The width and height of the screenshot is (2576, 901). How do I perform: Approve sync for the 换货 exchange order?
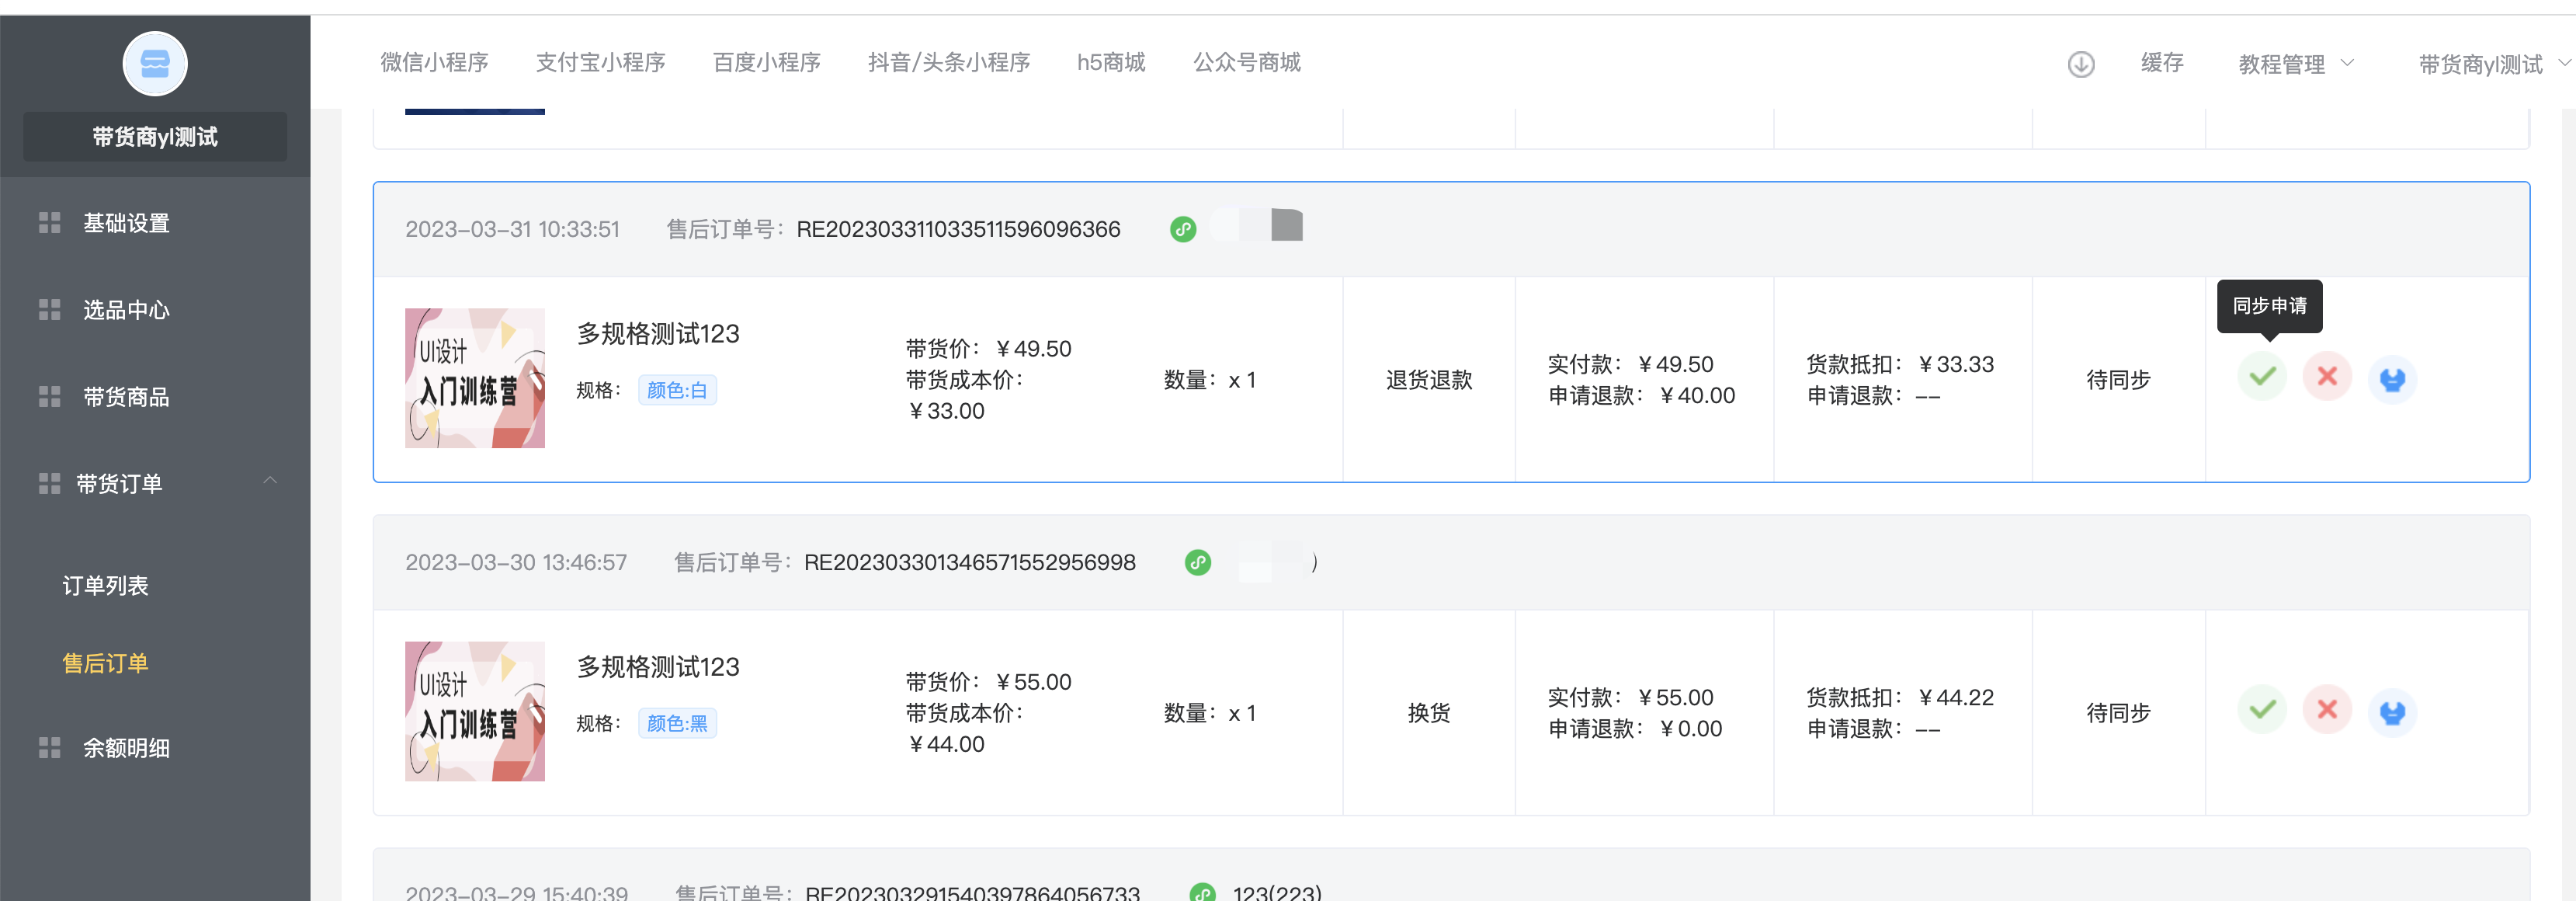coord(2261,710)
